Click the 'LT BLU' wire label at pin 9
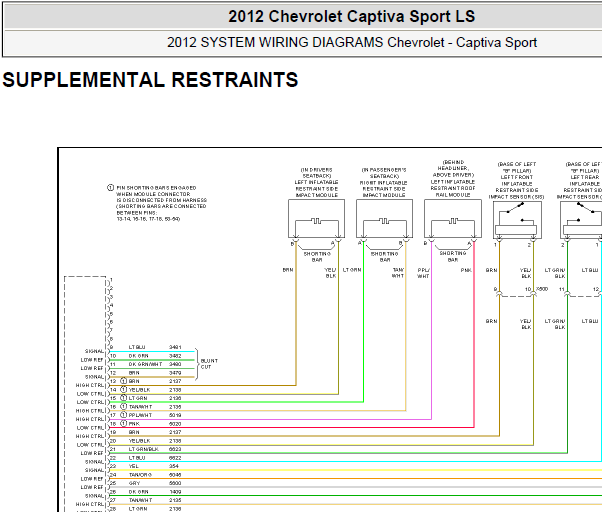 (x=137, y=347)
